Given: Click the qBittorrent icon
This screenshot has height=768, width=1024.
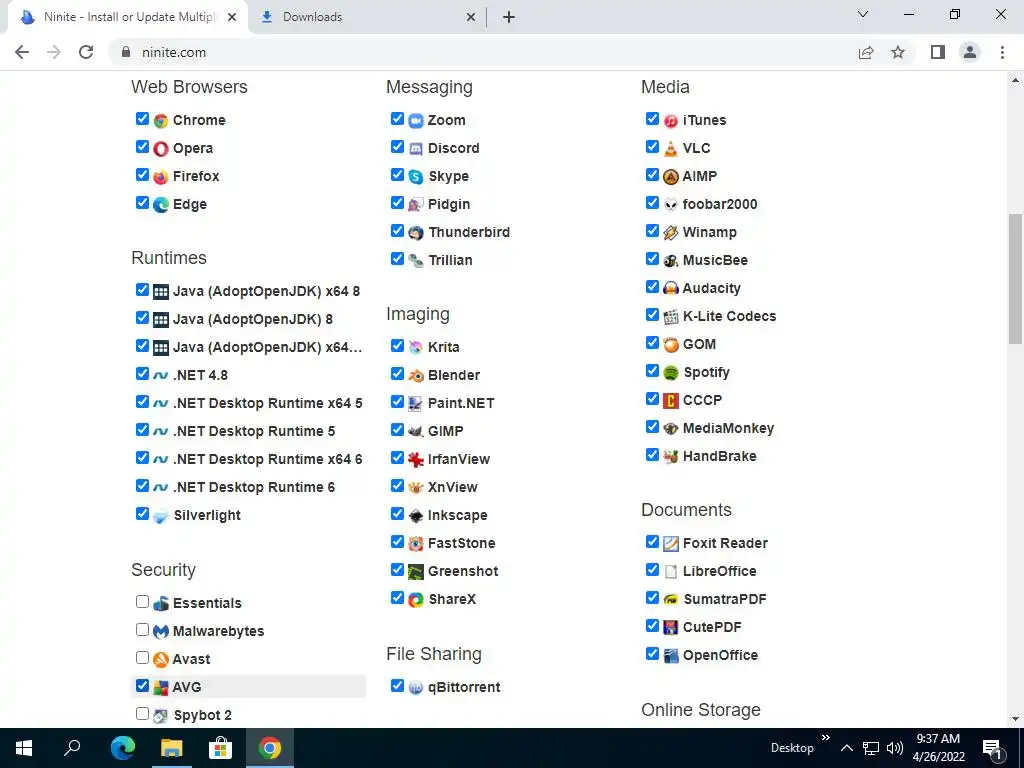Looking at the screenshot, I should click(x=416, y=688).
